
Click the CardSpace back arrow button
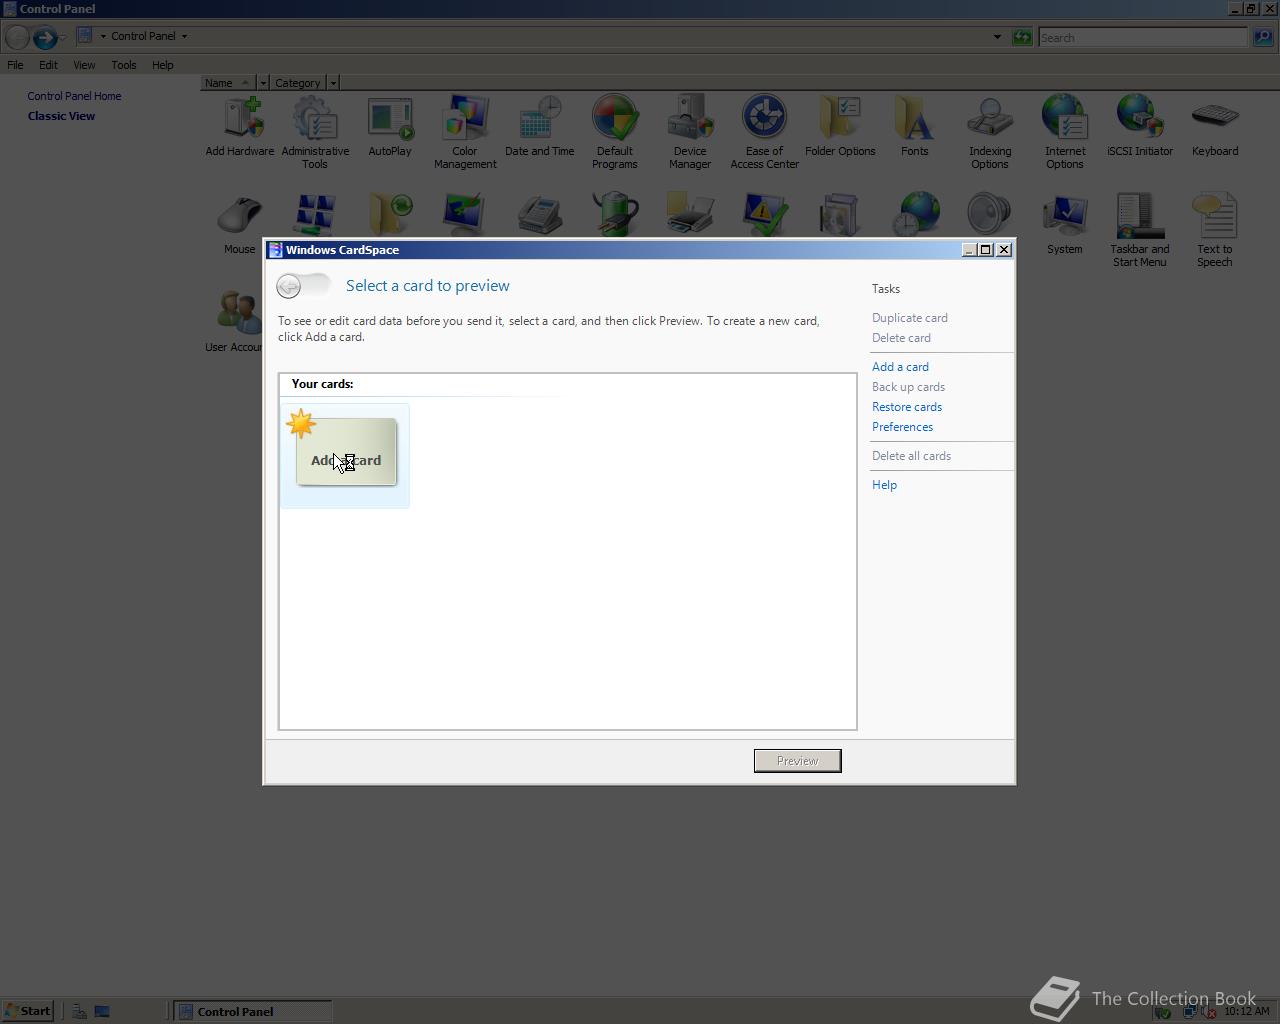tap(289, 287)
